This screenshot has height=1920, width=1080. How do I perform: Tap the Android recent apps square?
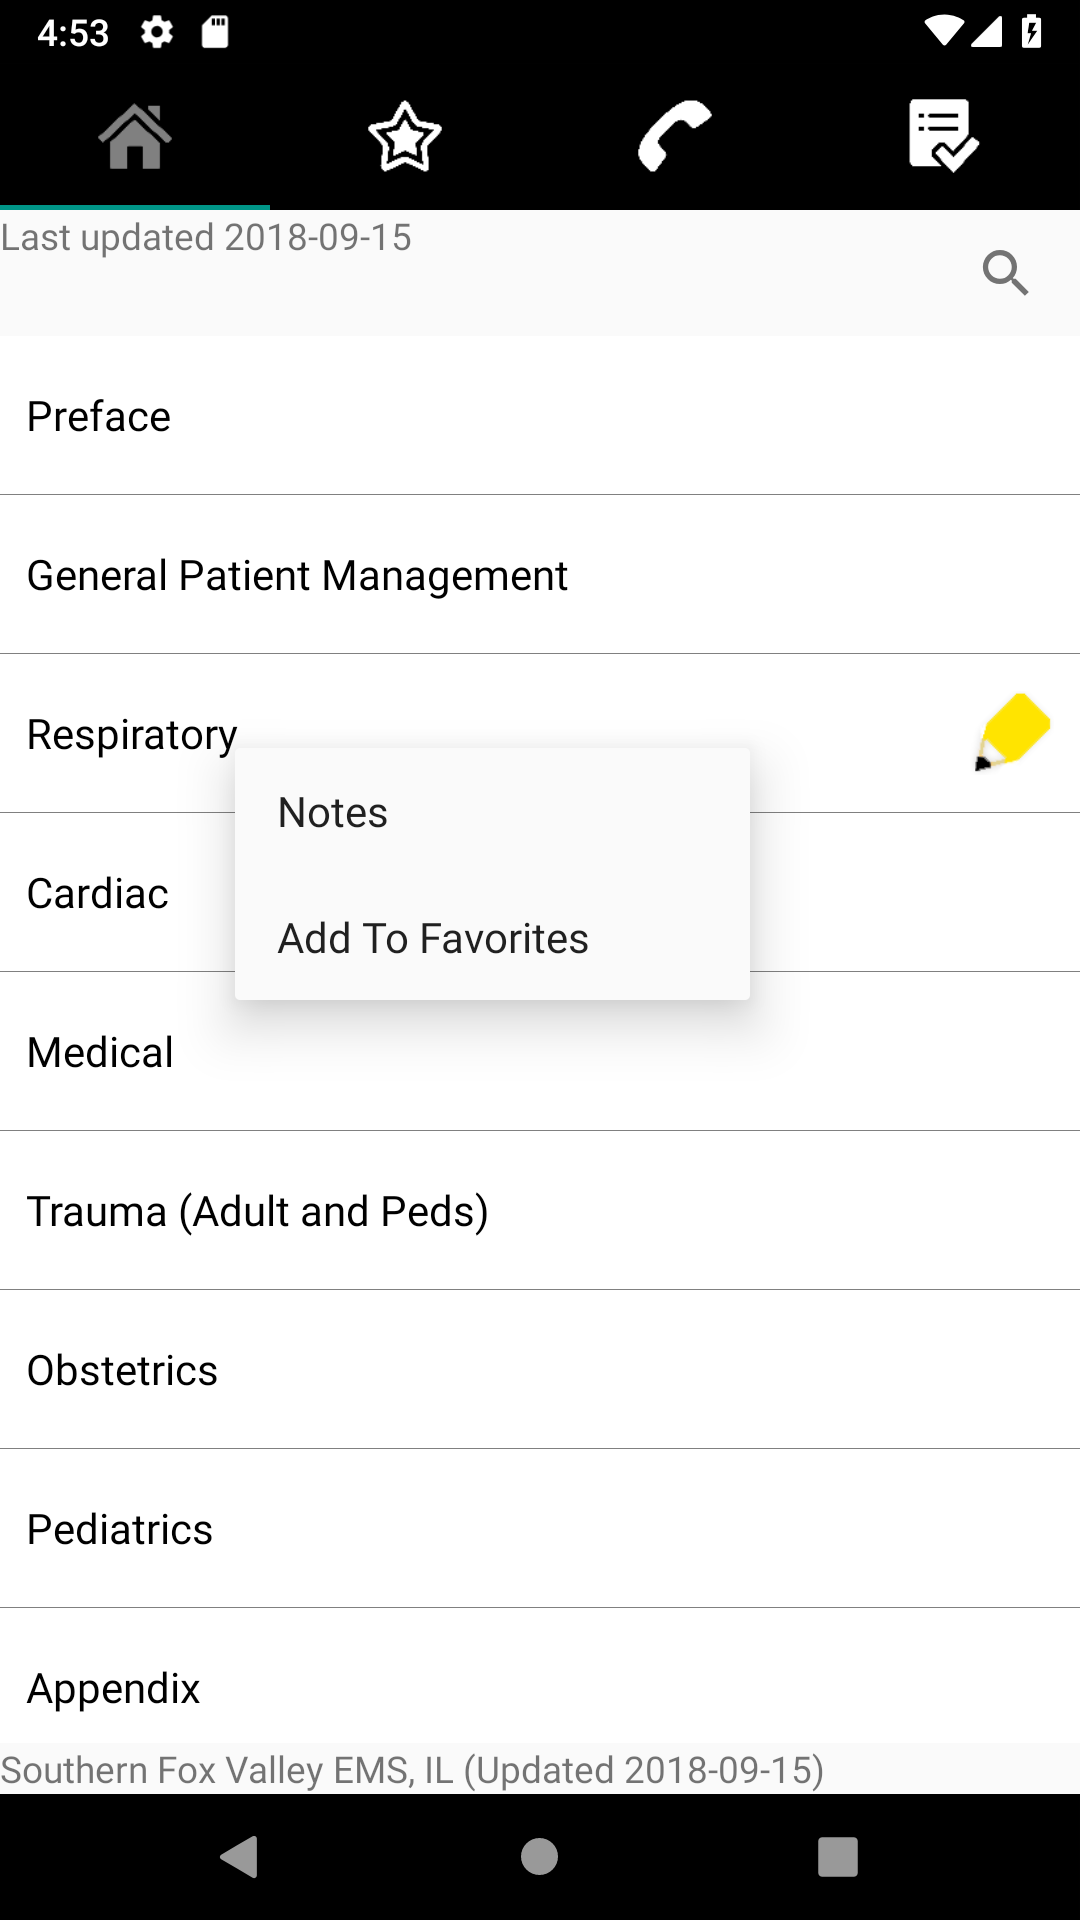point(838,1857)
